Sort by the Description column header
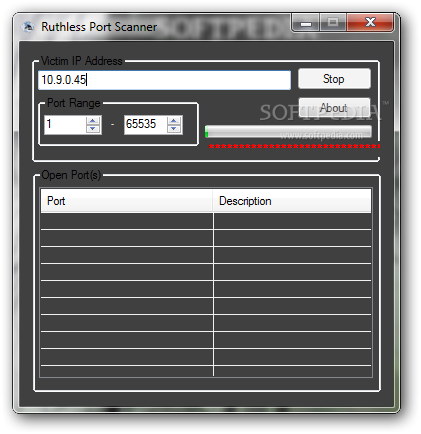The height and width of the screenshot is (434, 421). [292, 201]
